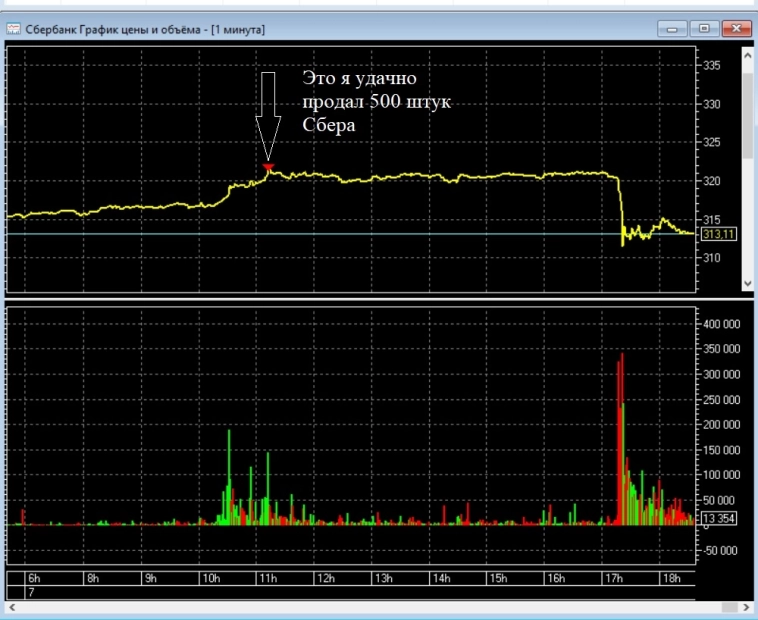Select the 11h mark on the time axis
The image size is (758, 620).
[268, 579]
